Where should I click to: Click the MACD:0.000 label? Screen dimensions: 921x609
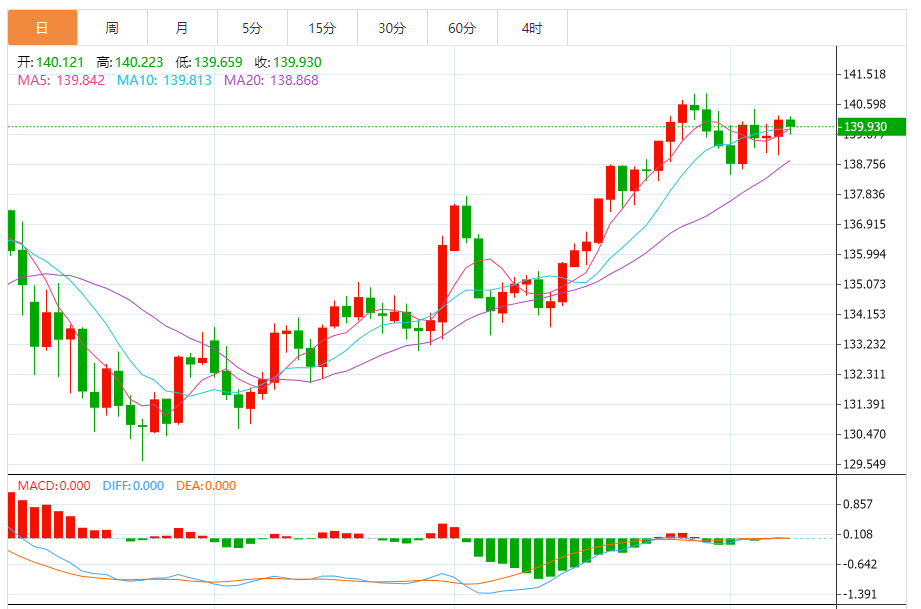pyautogui.click(x=54, y=486)
